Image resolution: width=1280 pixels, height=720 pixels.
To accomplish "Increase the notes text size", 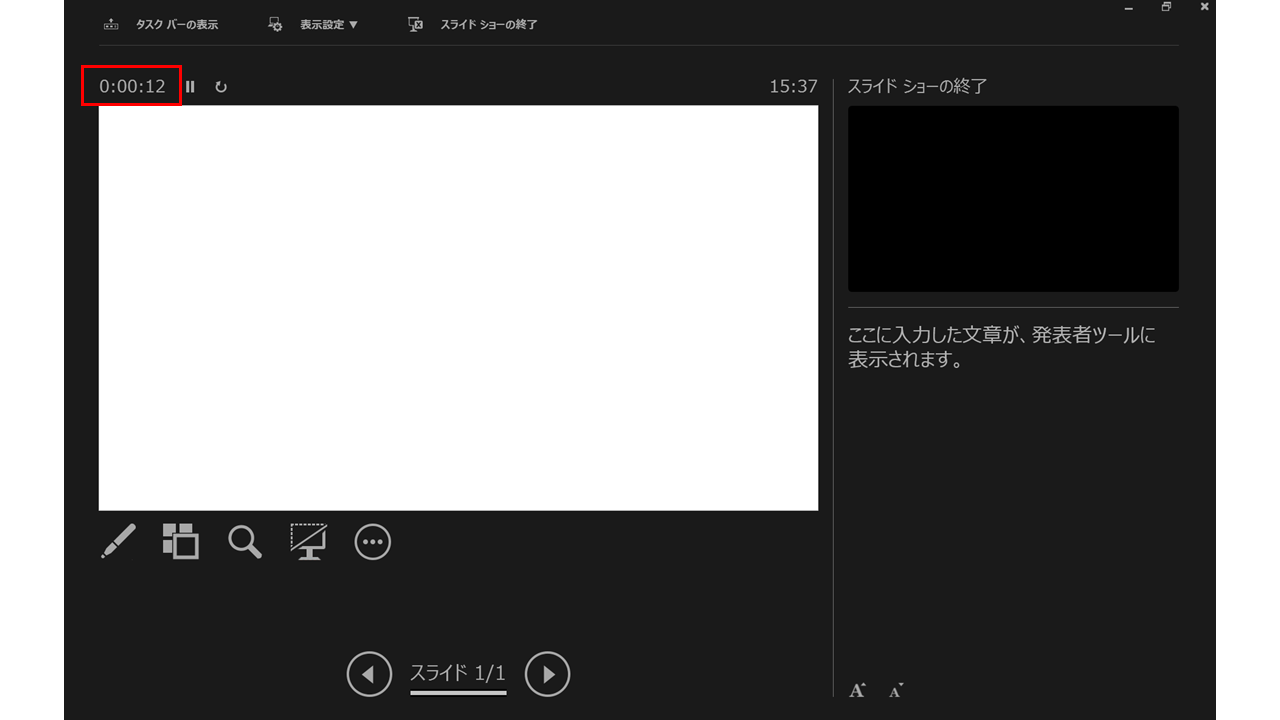I will click(x=857, y=690).
